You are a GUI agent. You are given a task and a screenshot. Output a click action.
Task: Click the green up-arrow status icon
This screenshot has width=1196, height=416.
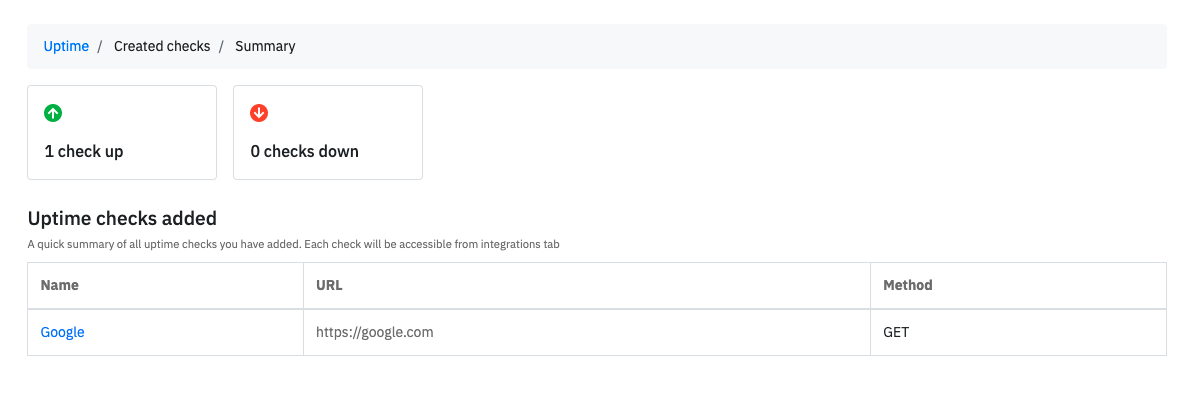click(53, 113)
